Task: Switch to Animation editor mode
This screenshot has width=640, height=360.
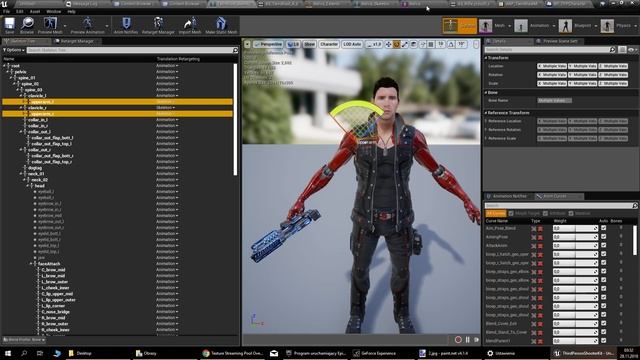Action: pyautogui.click(x=532, y=26)
